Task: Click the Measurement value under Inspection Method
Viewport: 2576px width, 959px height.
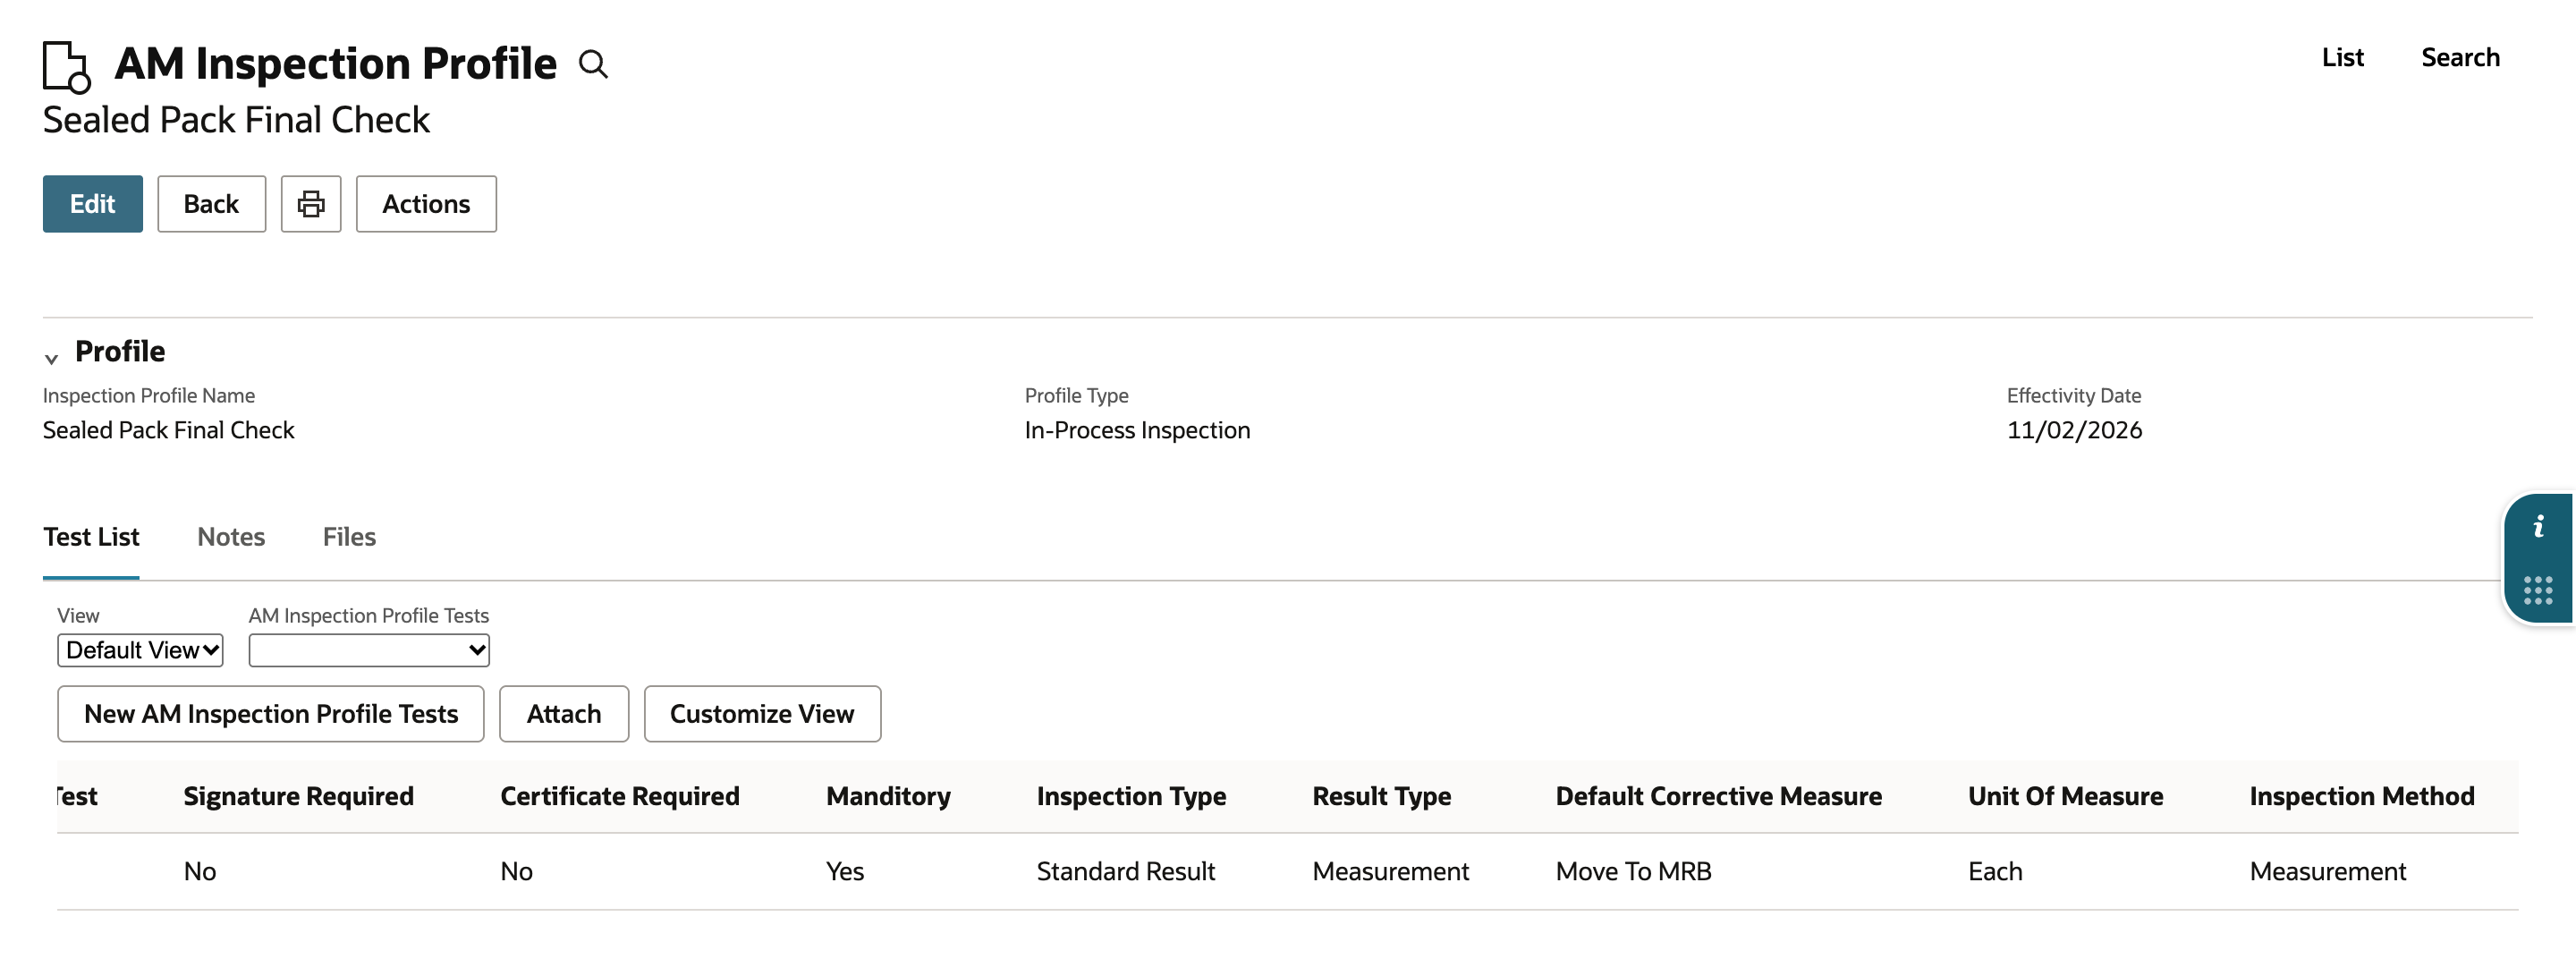Action: pos(2327,872)
